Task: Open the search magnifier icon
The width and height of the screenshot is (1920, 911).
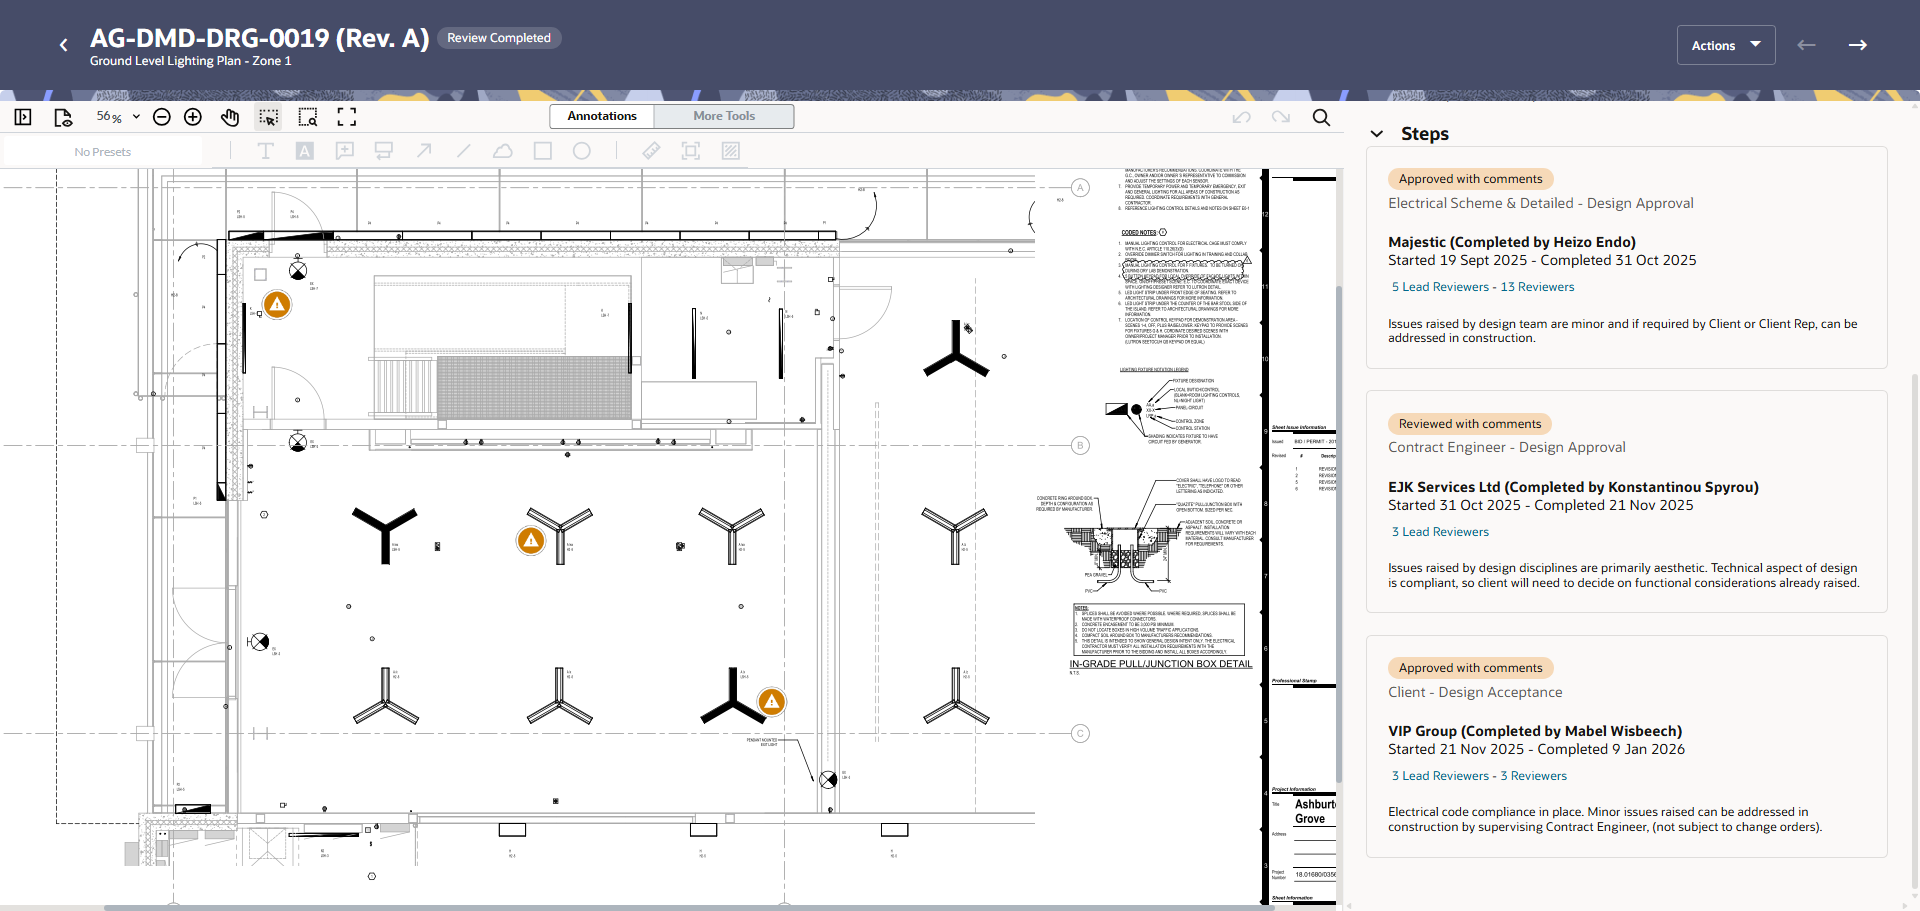Action: (1321, 117)
